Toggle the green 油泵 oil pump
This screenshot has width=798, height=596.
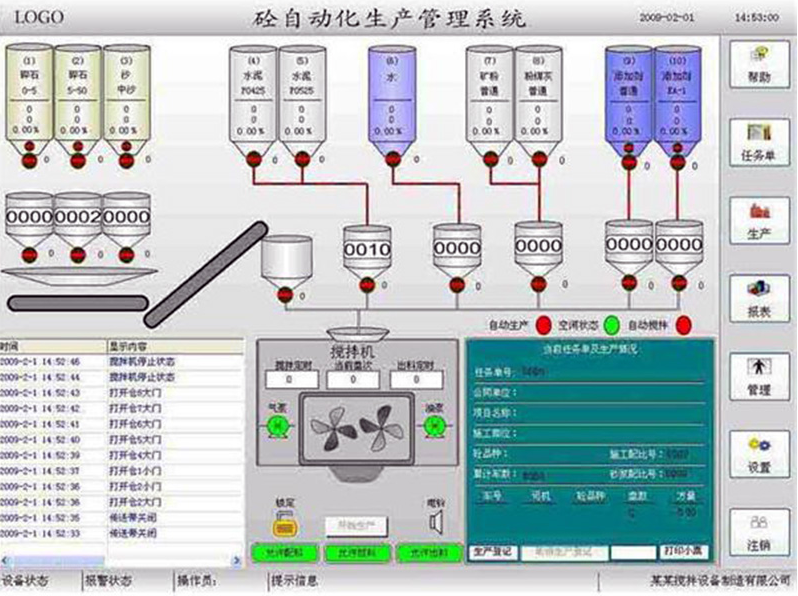(x=434, y=426)
